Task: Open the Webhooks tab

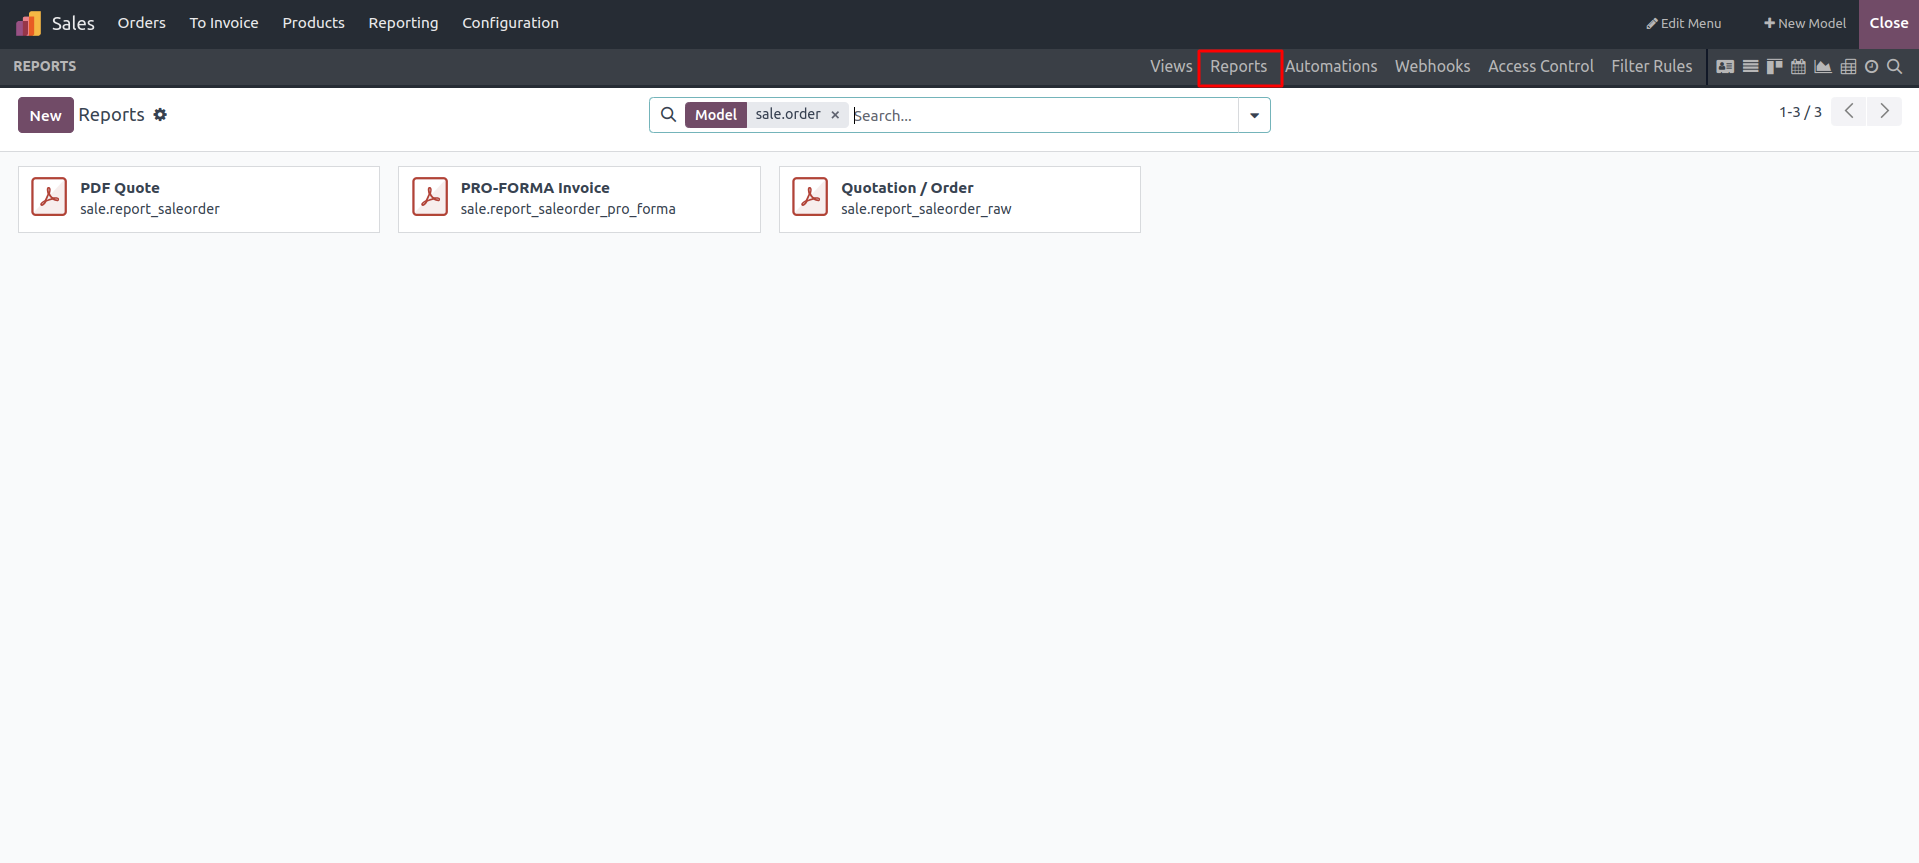Action: coord(1432,66)
